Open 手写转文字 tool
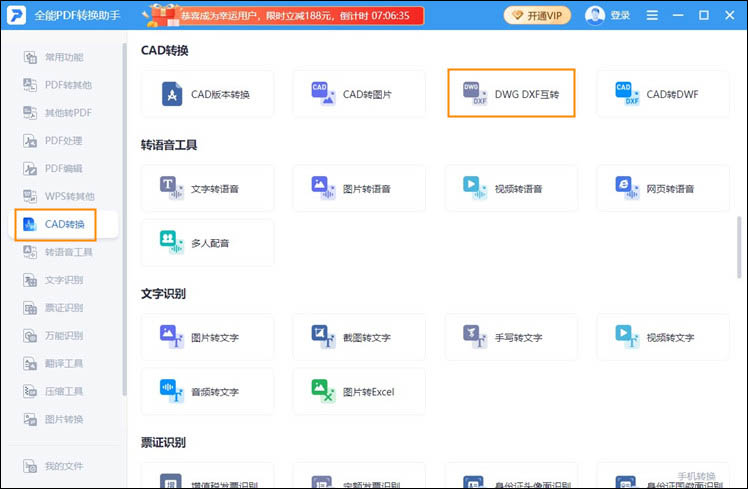Viewport: 748px width, 489px height. (511, 337)
